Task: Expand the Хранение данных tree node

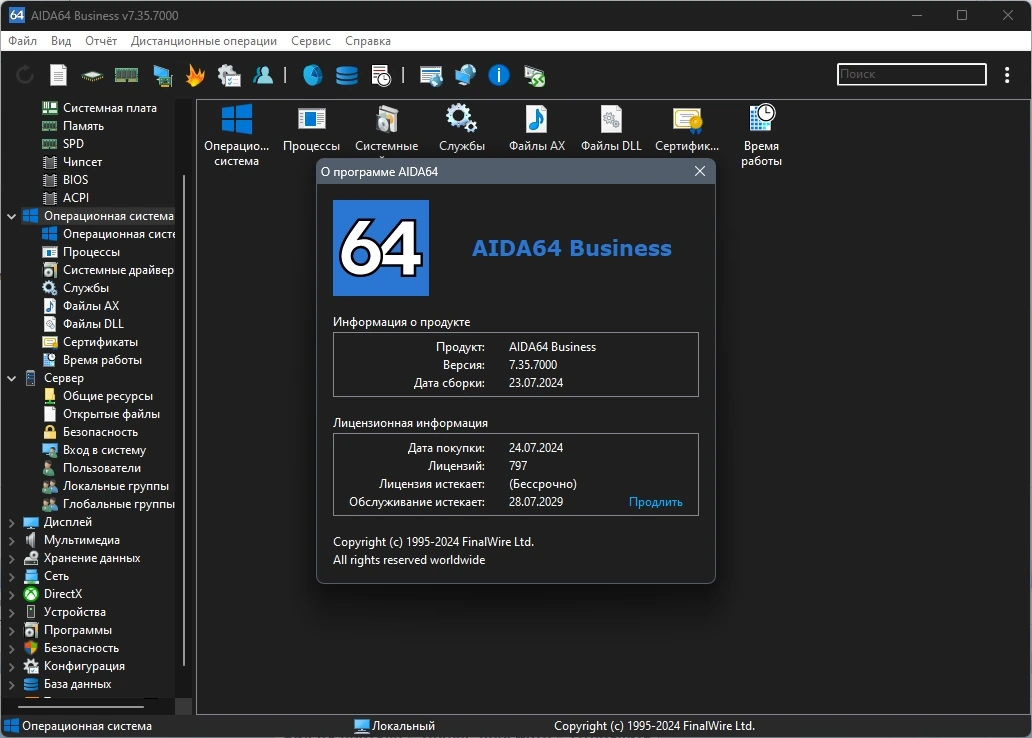Action: coord(11,558)
